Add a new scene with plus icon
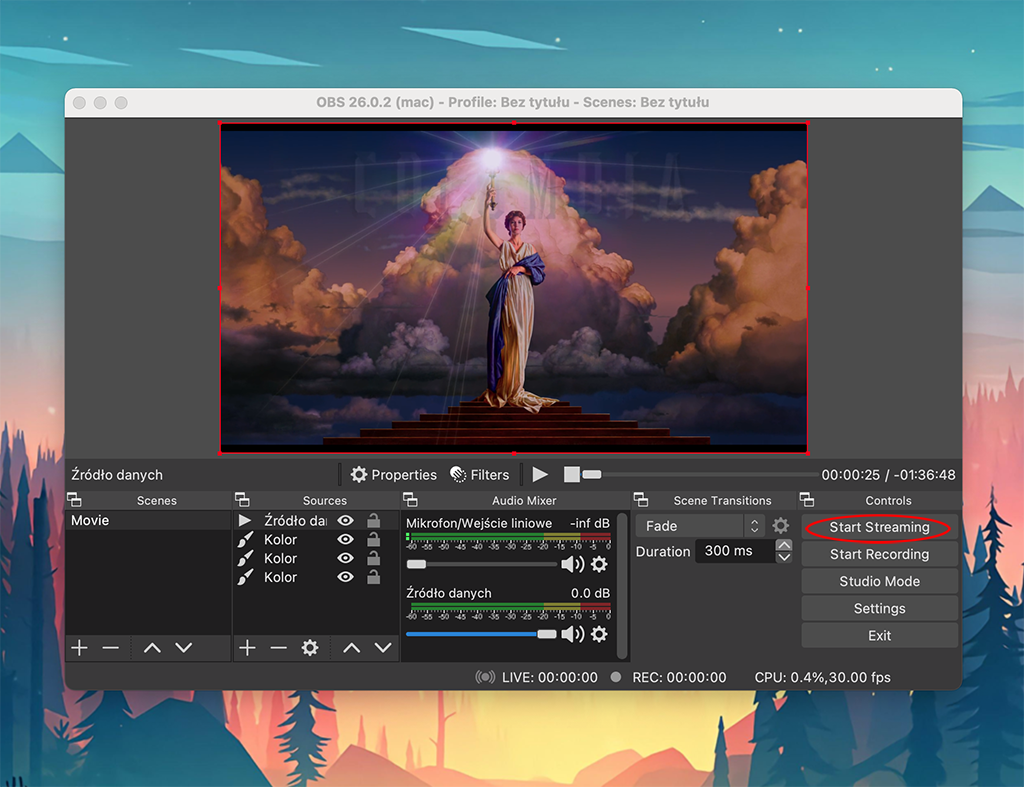The image size is (1024, 787). pos(80,648)
